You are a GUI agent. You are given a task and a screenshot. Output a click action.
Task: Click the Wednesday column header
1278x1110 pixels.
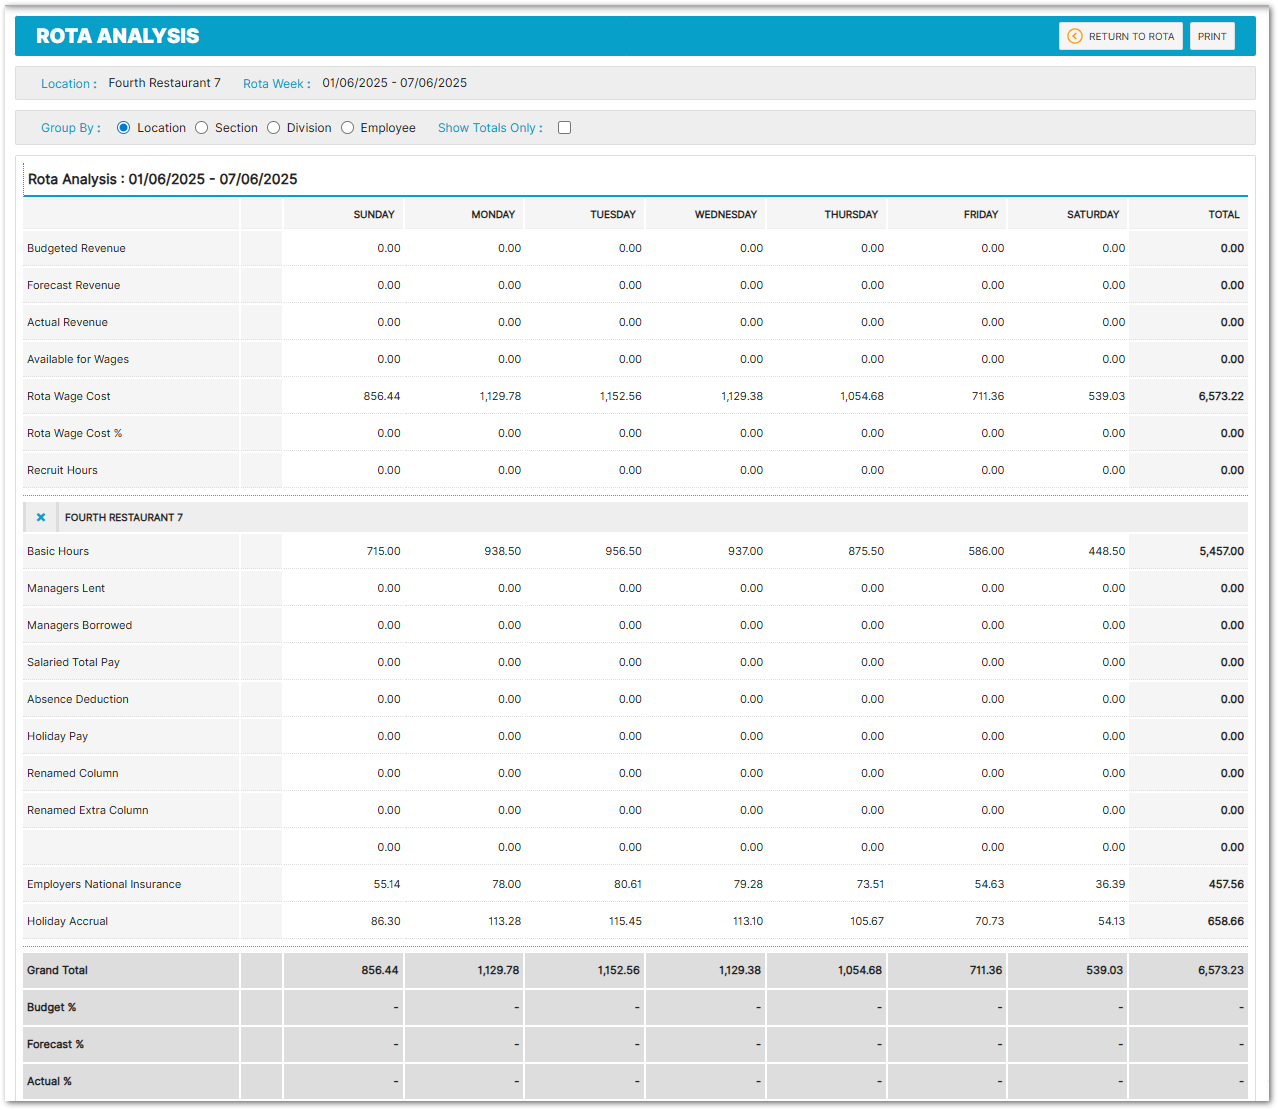pos(725,215)
